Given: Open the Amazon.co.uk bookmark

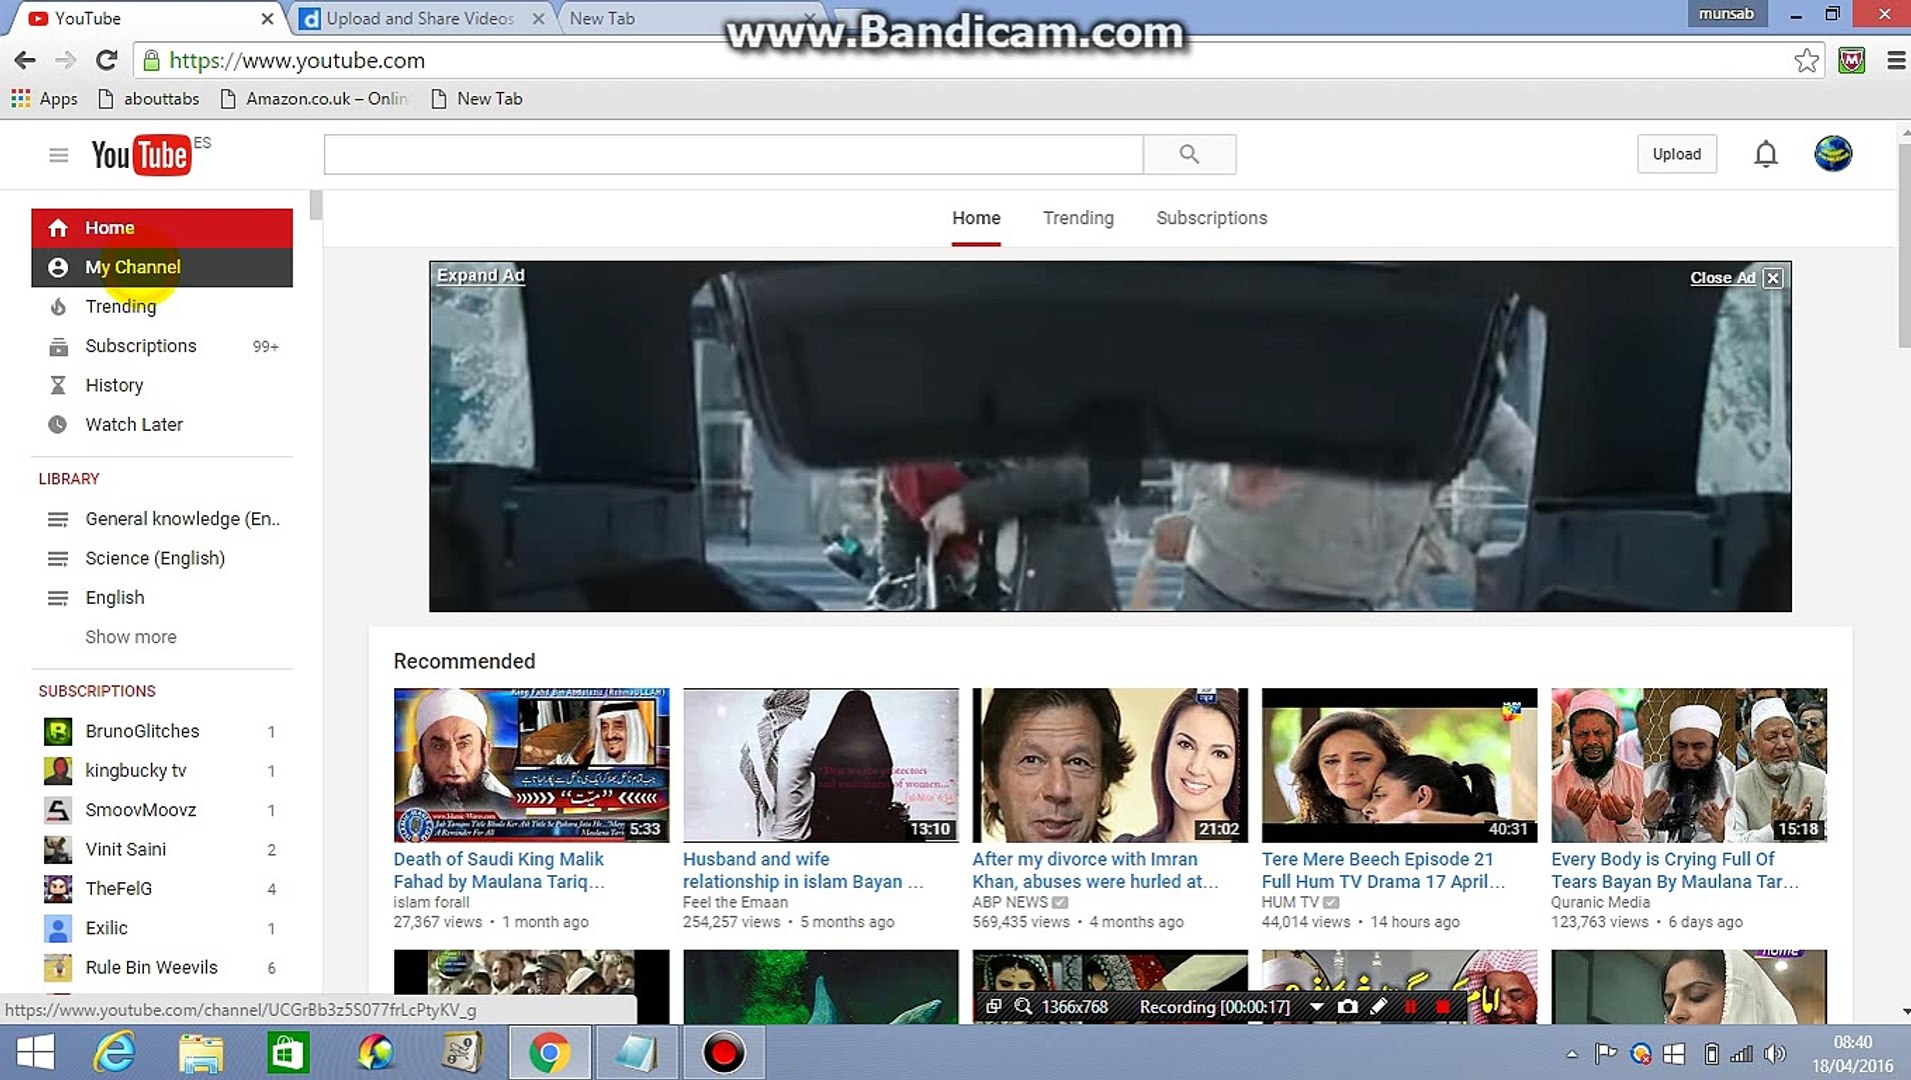Looking at the screenshot, I should 314,99.
